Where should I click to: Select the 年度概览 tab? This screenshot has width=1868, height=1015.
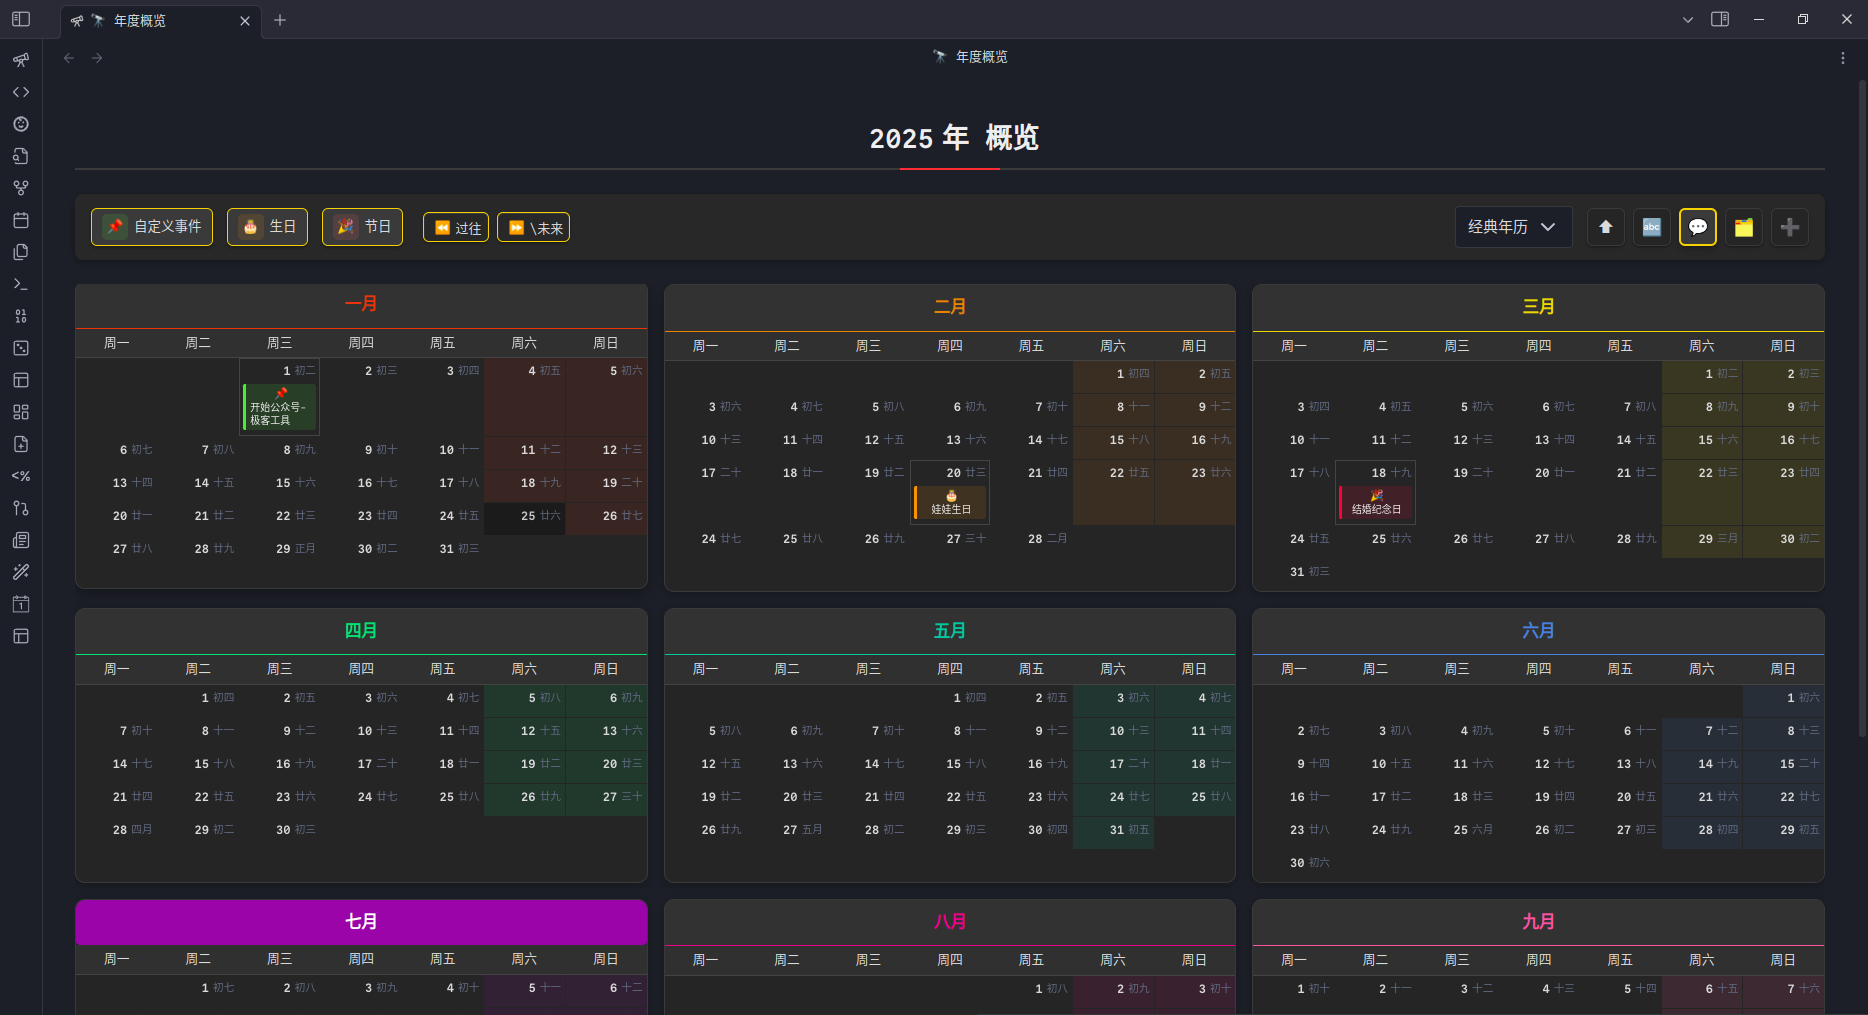tap(150, 21)
